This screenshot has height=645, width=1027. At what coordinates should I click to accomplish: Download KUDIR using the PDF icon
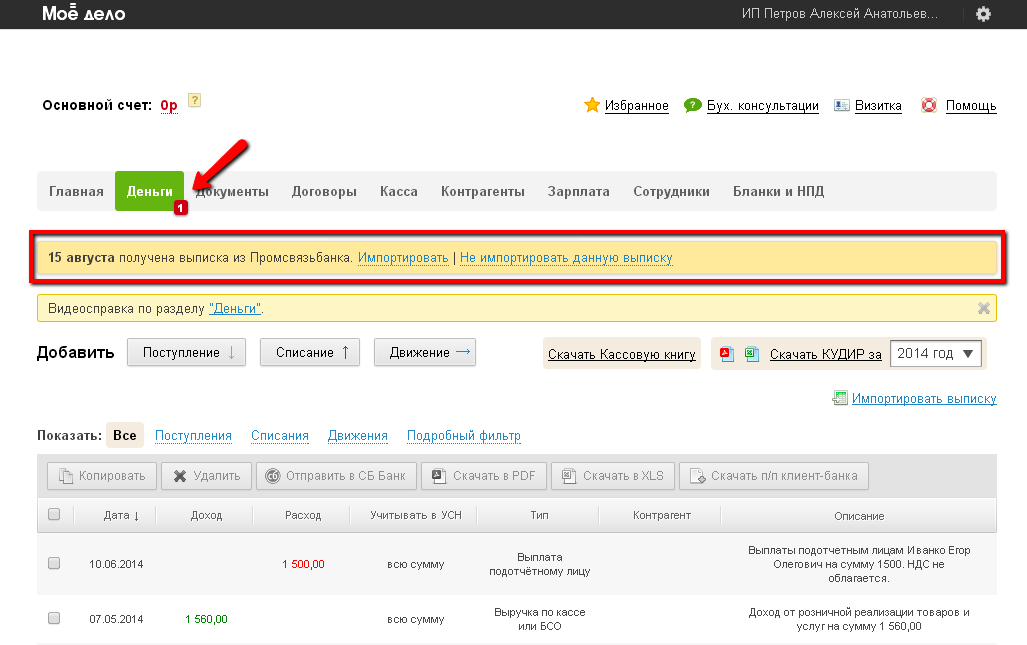[x=727, y=354]
